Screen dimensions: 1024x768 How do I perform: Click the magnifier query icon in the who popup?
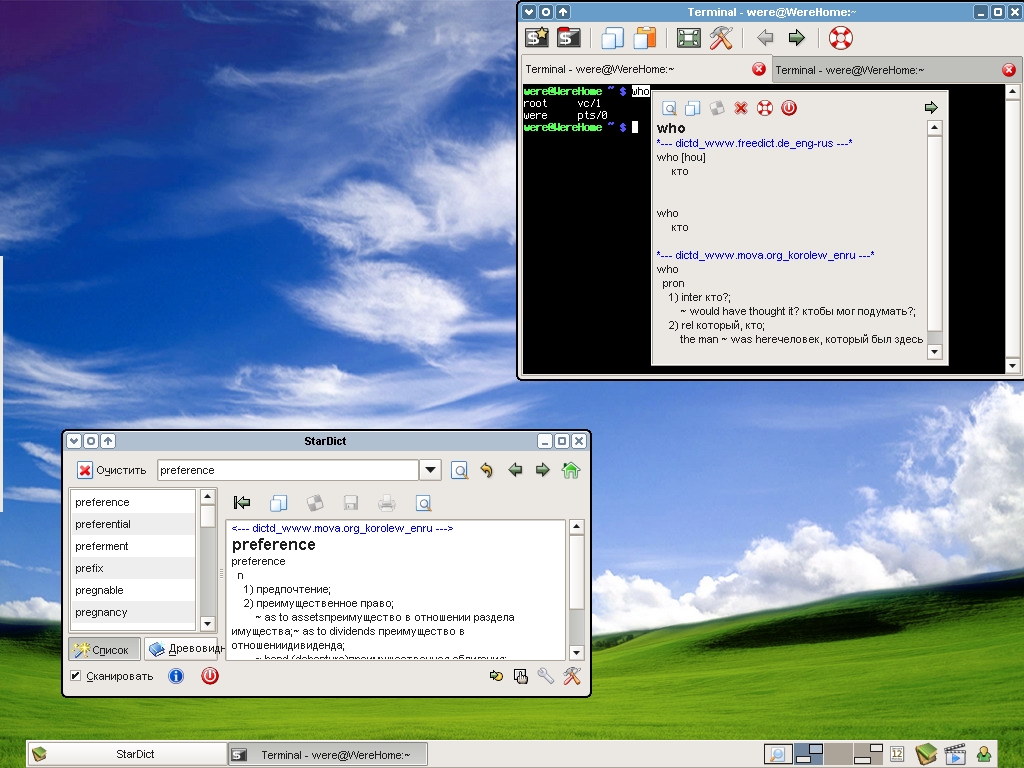pyautogui.click(x=669, y=108)
